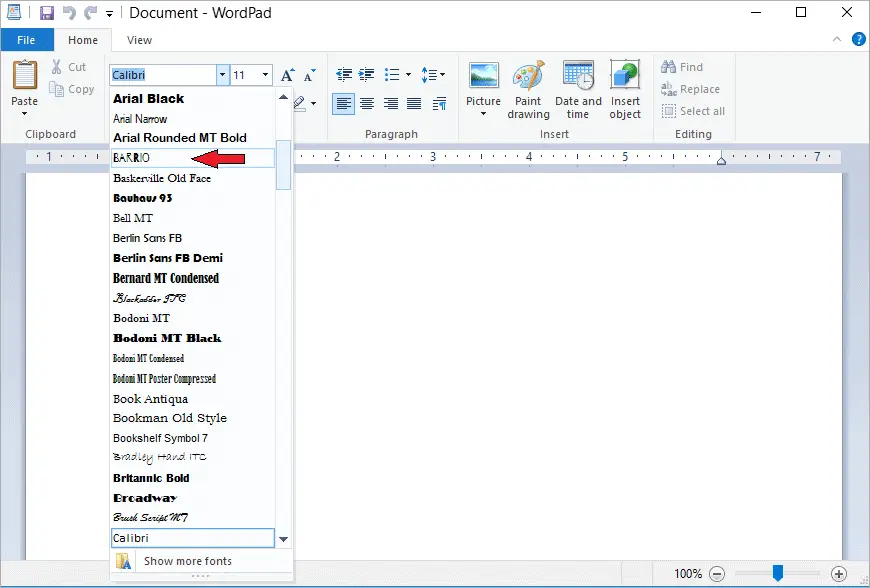Click the Save icon in the title bar

coord(47,12)
